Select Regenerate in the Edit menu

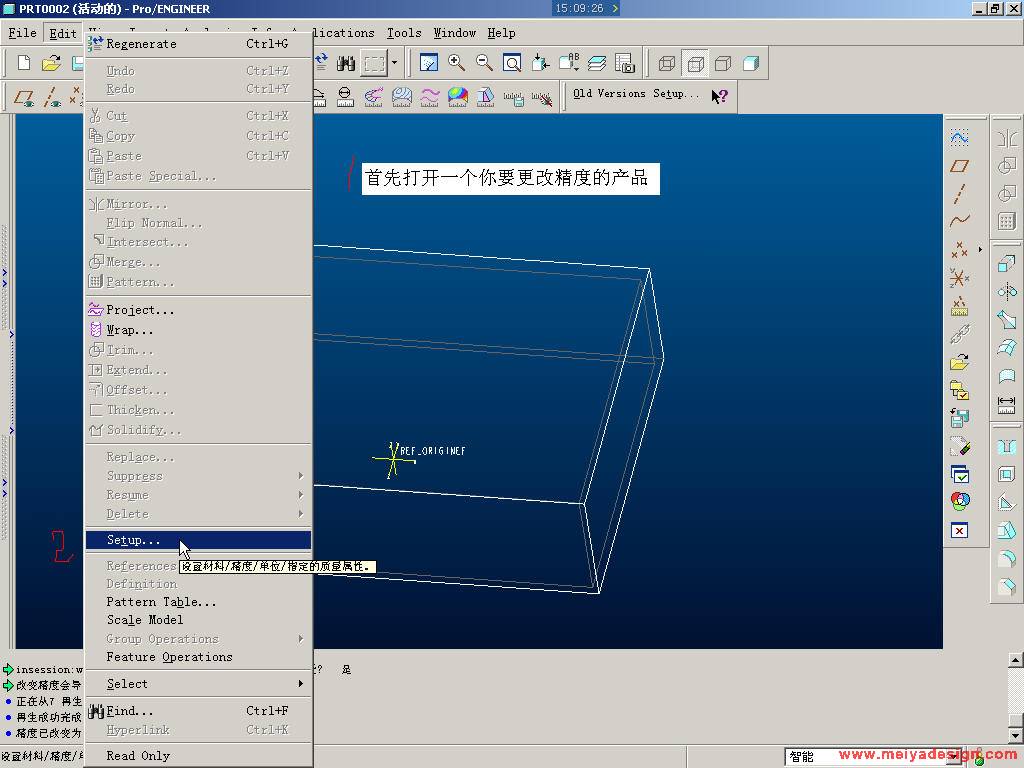[141, 44]
